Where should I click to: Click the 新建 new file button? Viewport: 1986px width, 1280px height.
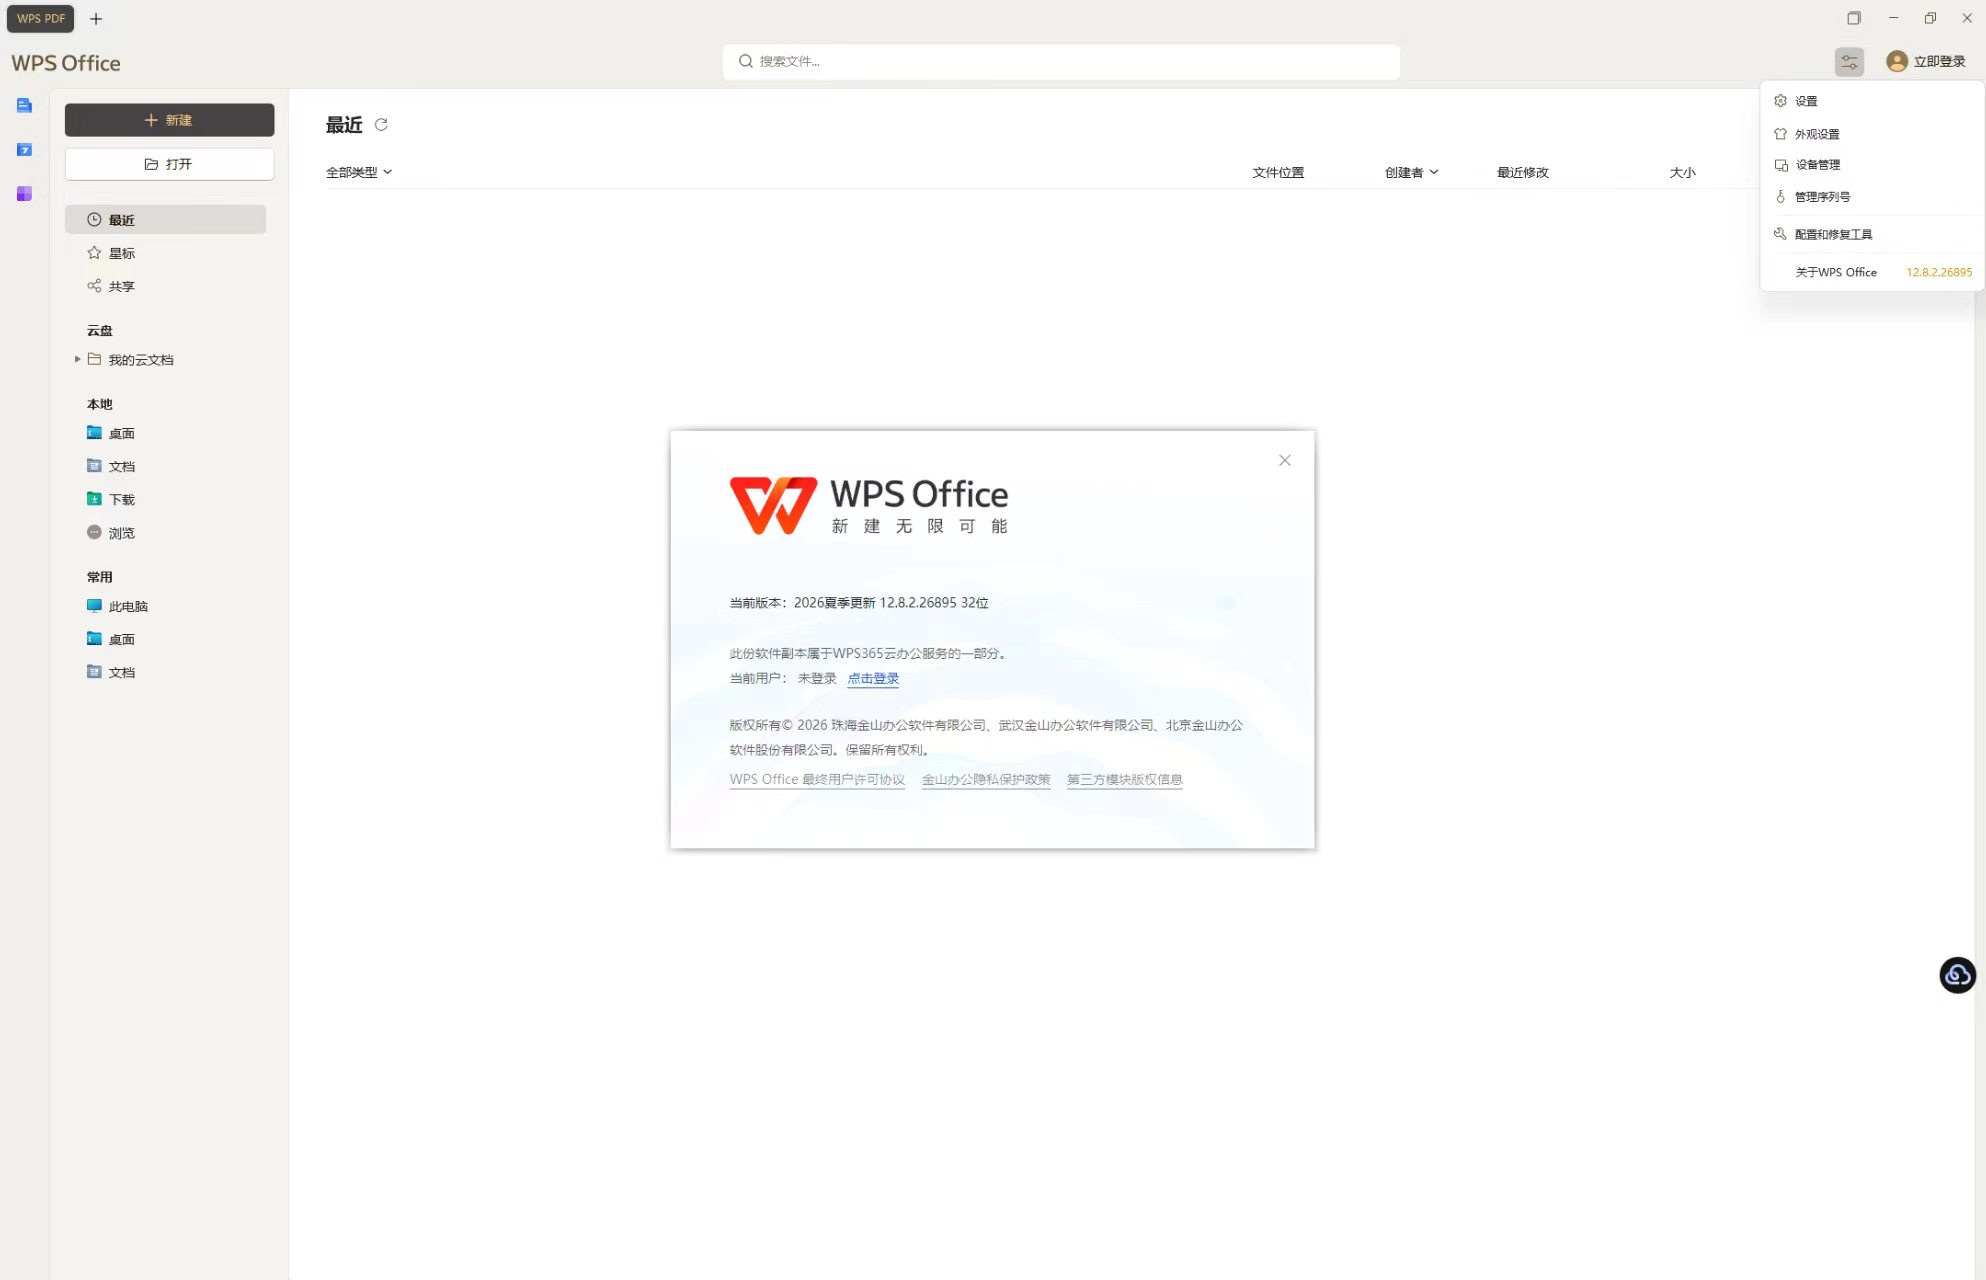tap(170, 120)
